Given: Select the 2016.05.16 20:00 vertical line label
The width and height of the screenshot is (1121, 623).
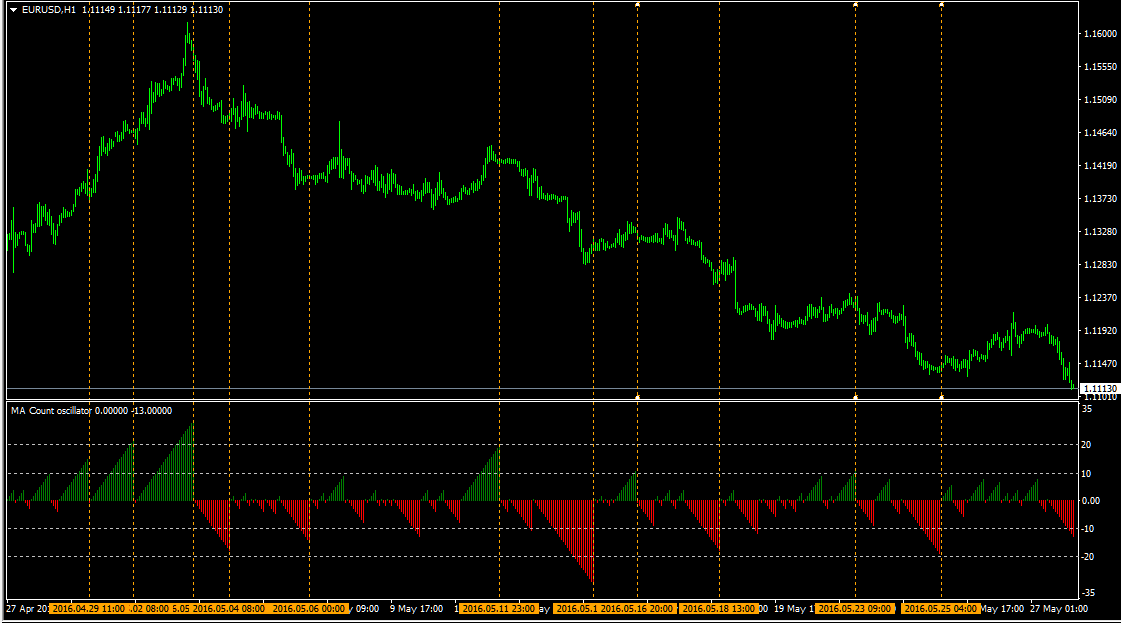Looking at the screenshot, I should [637, 609].
